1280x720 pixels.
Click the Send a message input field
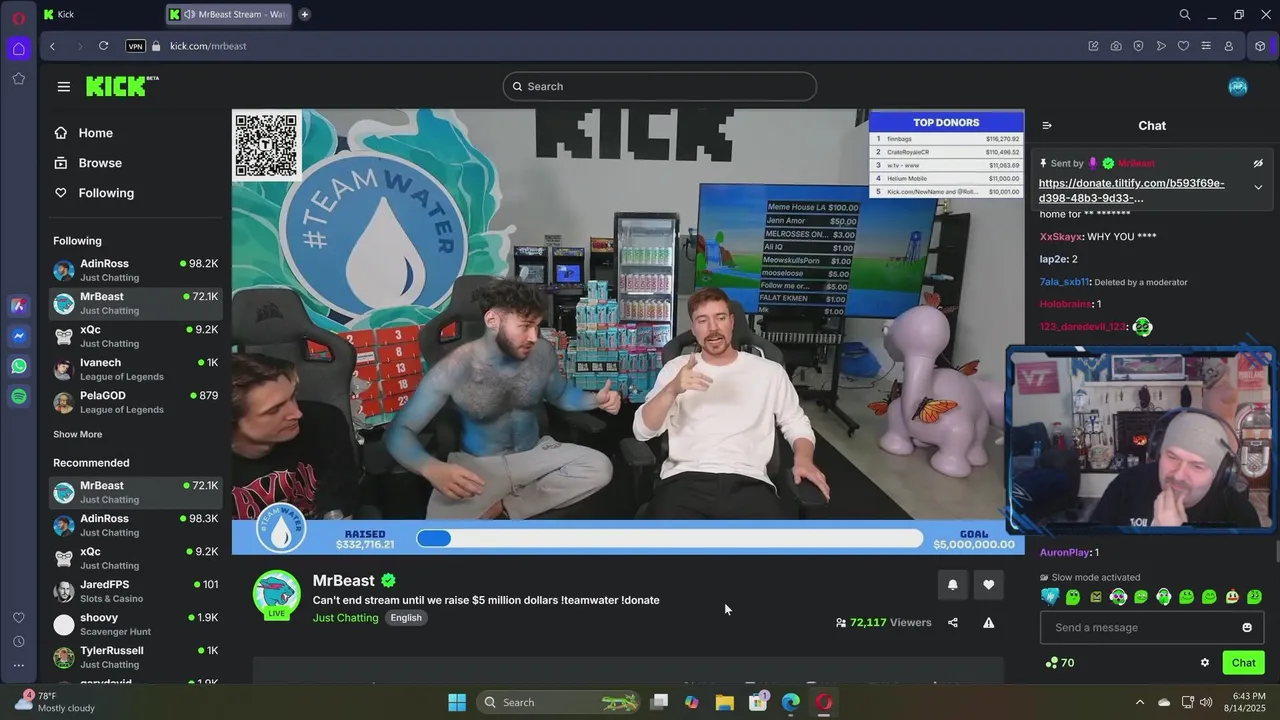click(x=1152, y=628)
